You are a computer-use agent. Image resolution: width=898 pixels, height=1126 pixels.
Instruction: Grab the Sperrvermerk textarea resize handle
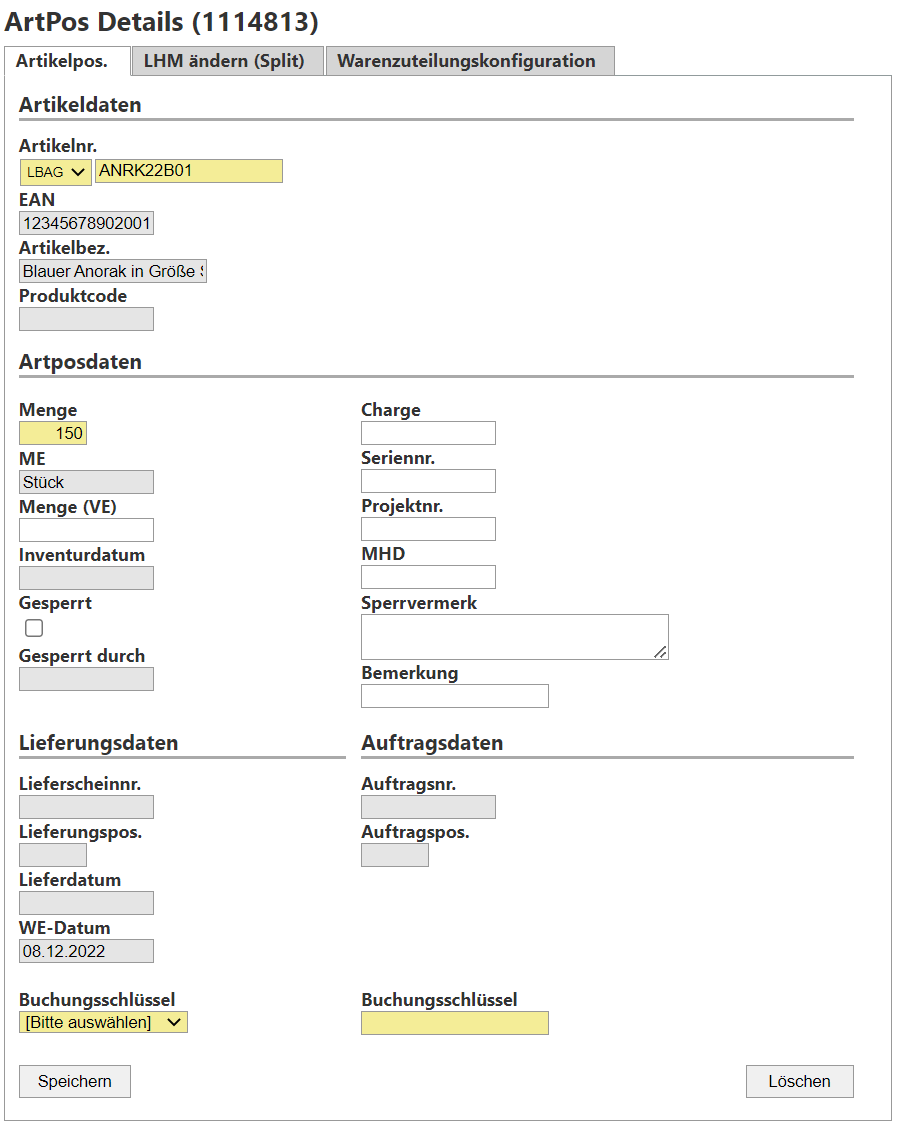click(x=661, y=652)
